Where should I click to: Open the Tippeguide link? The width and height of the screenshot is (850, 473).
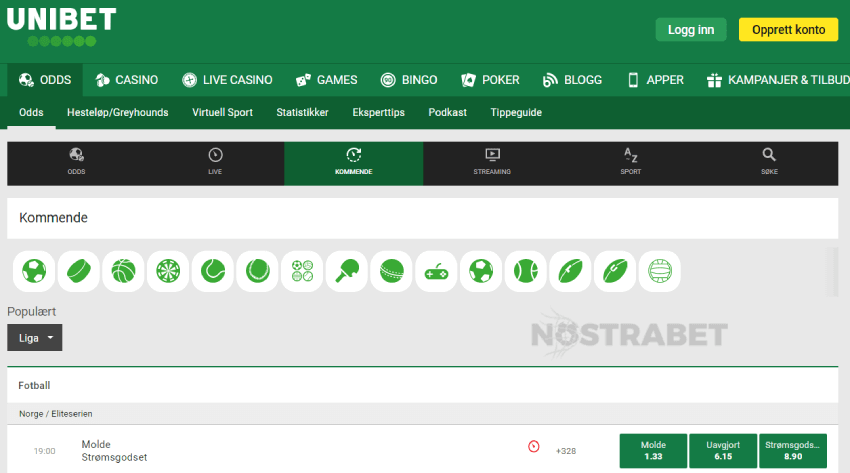point(516,112)
